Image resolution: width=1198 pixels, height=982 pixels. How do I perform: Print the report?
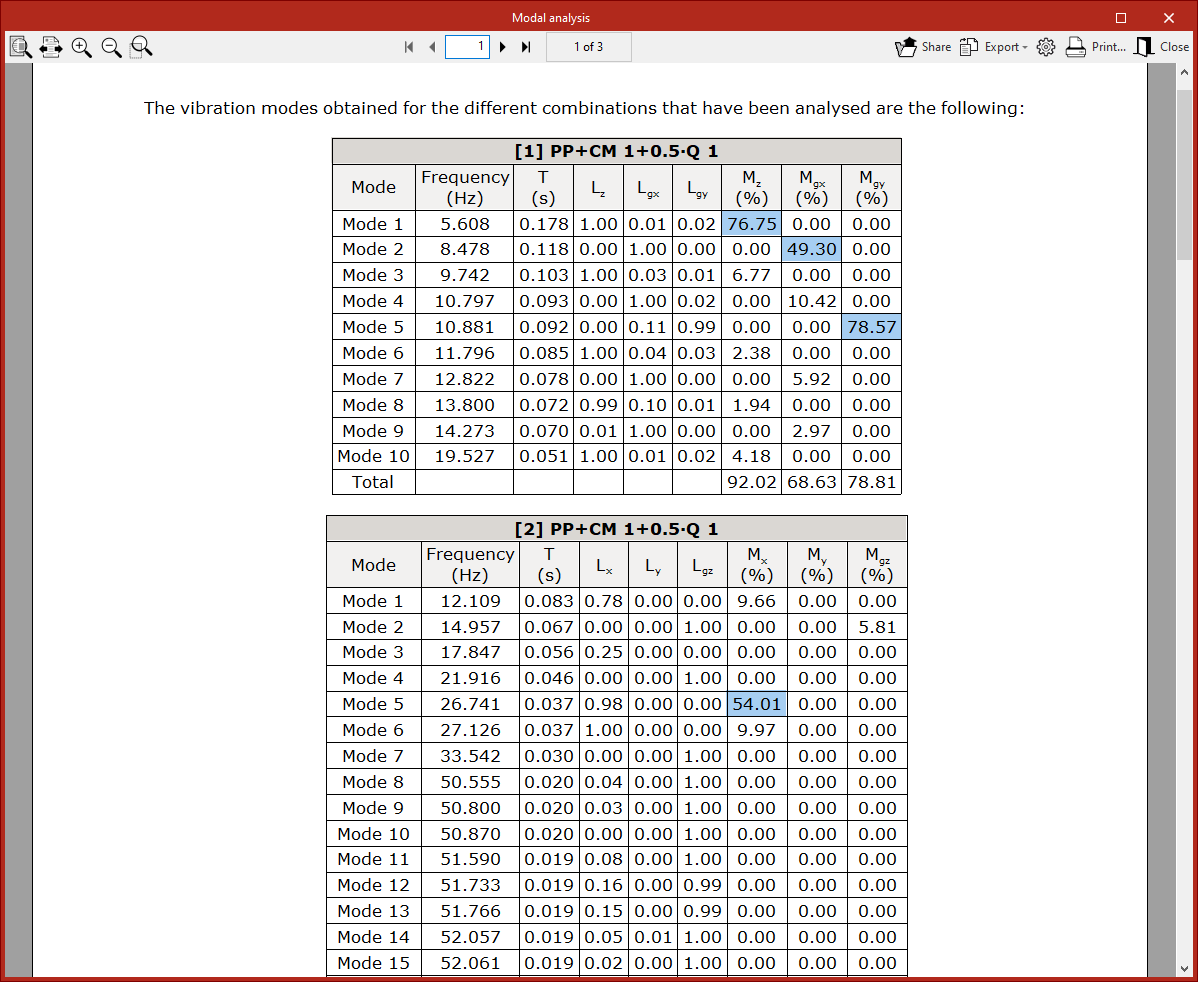1096,47
